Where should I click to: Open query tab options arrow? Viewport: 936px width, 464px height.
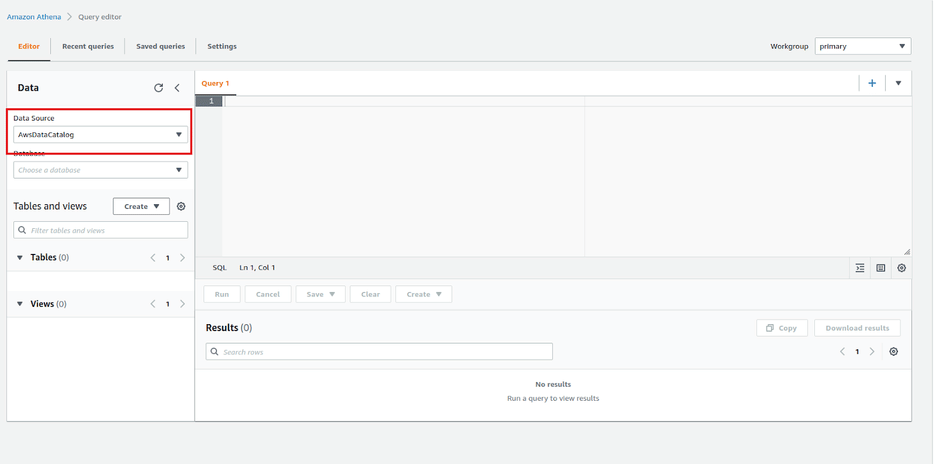[898, 83]
